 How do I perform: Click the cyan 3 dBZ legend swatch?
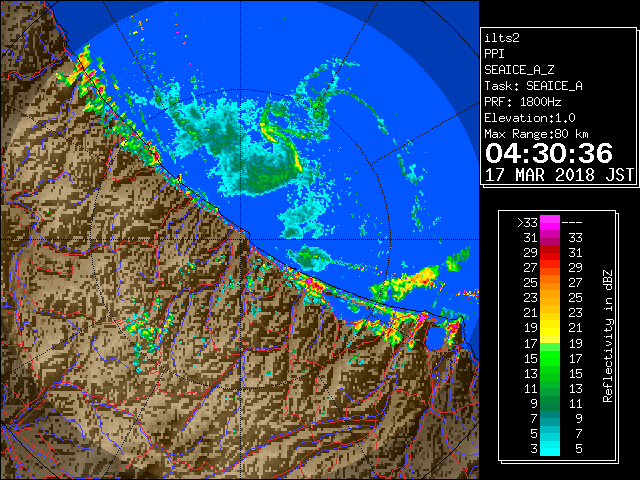[550, 448]
